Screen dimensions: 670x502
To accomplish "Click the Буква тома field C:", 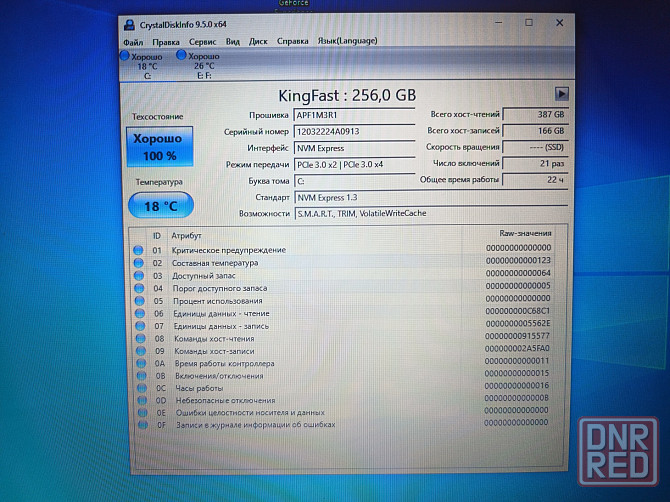I will (x=354, y=181).
